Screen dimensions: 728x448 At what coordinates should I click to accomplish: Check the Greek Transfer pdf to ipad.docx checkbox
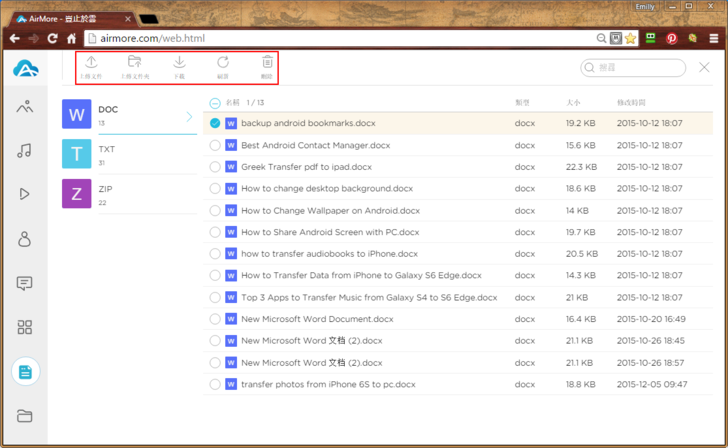click(215, 167)
